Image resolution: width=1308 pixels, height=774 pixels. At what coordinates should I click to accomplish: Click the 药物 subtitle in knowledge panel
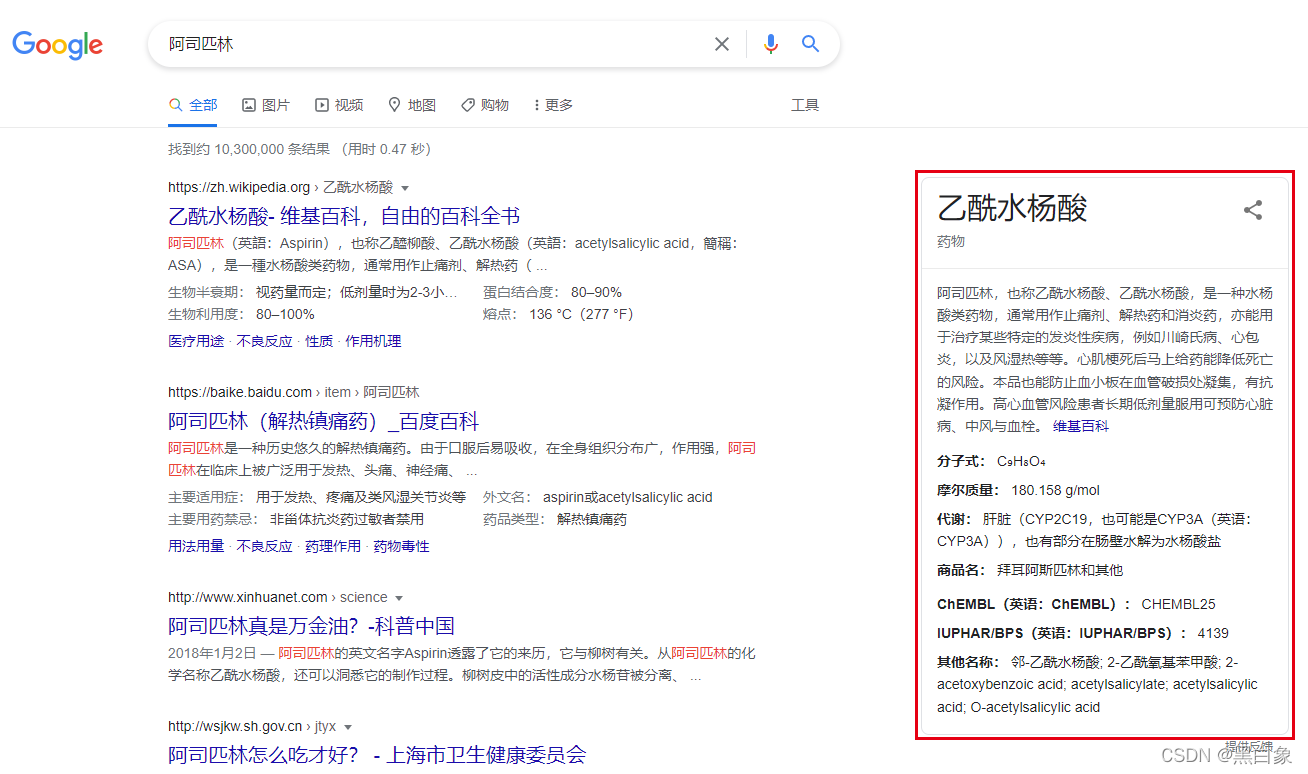pyautogui.click(x=951, y=242)
